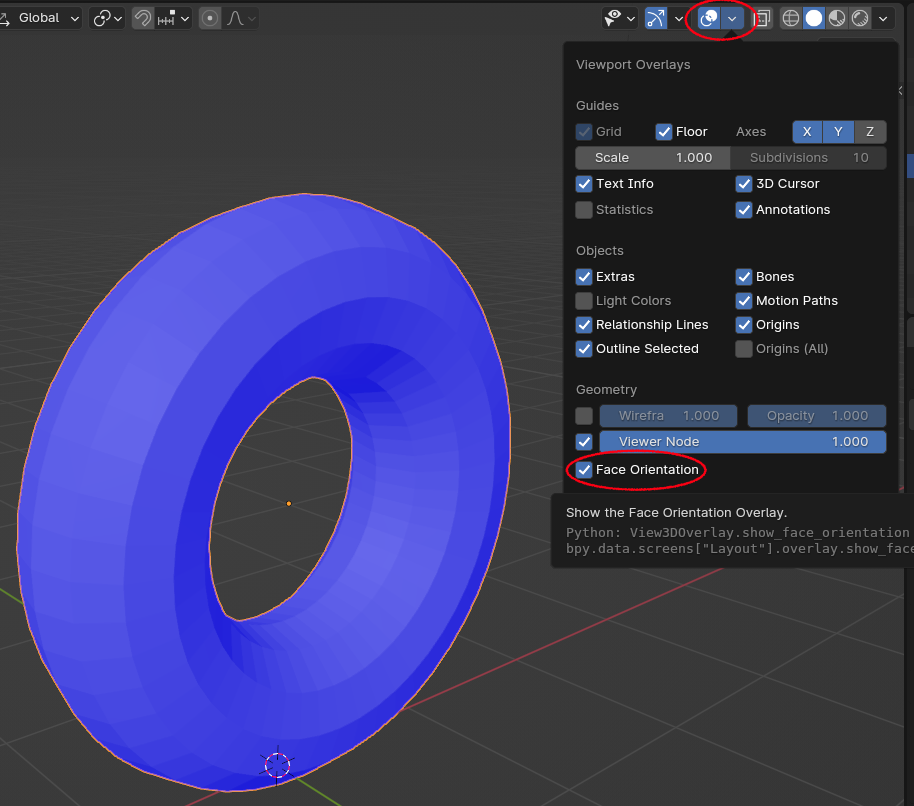Switch to wireframe shading mode

(x=791, y=18)
